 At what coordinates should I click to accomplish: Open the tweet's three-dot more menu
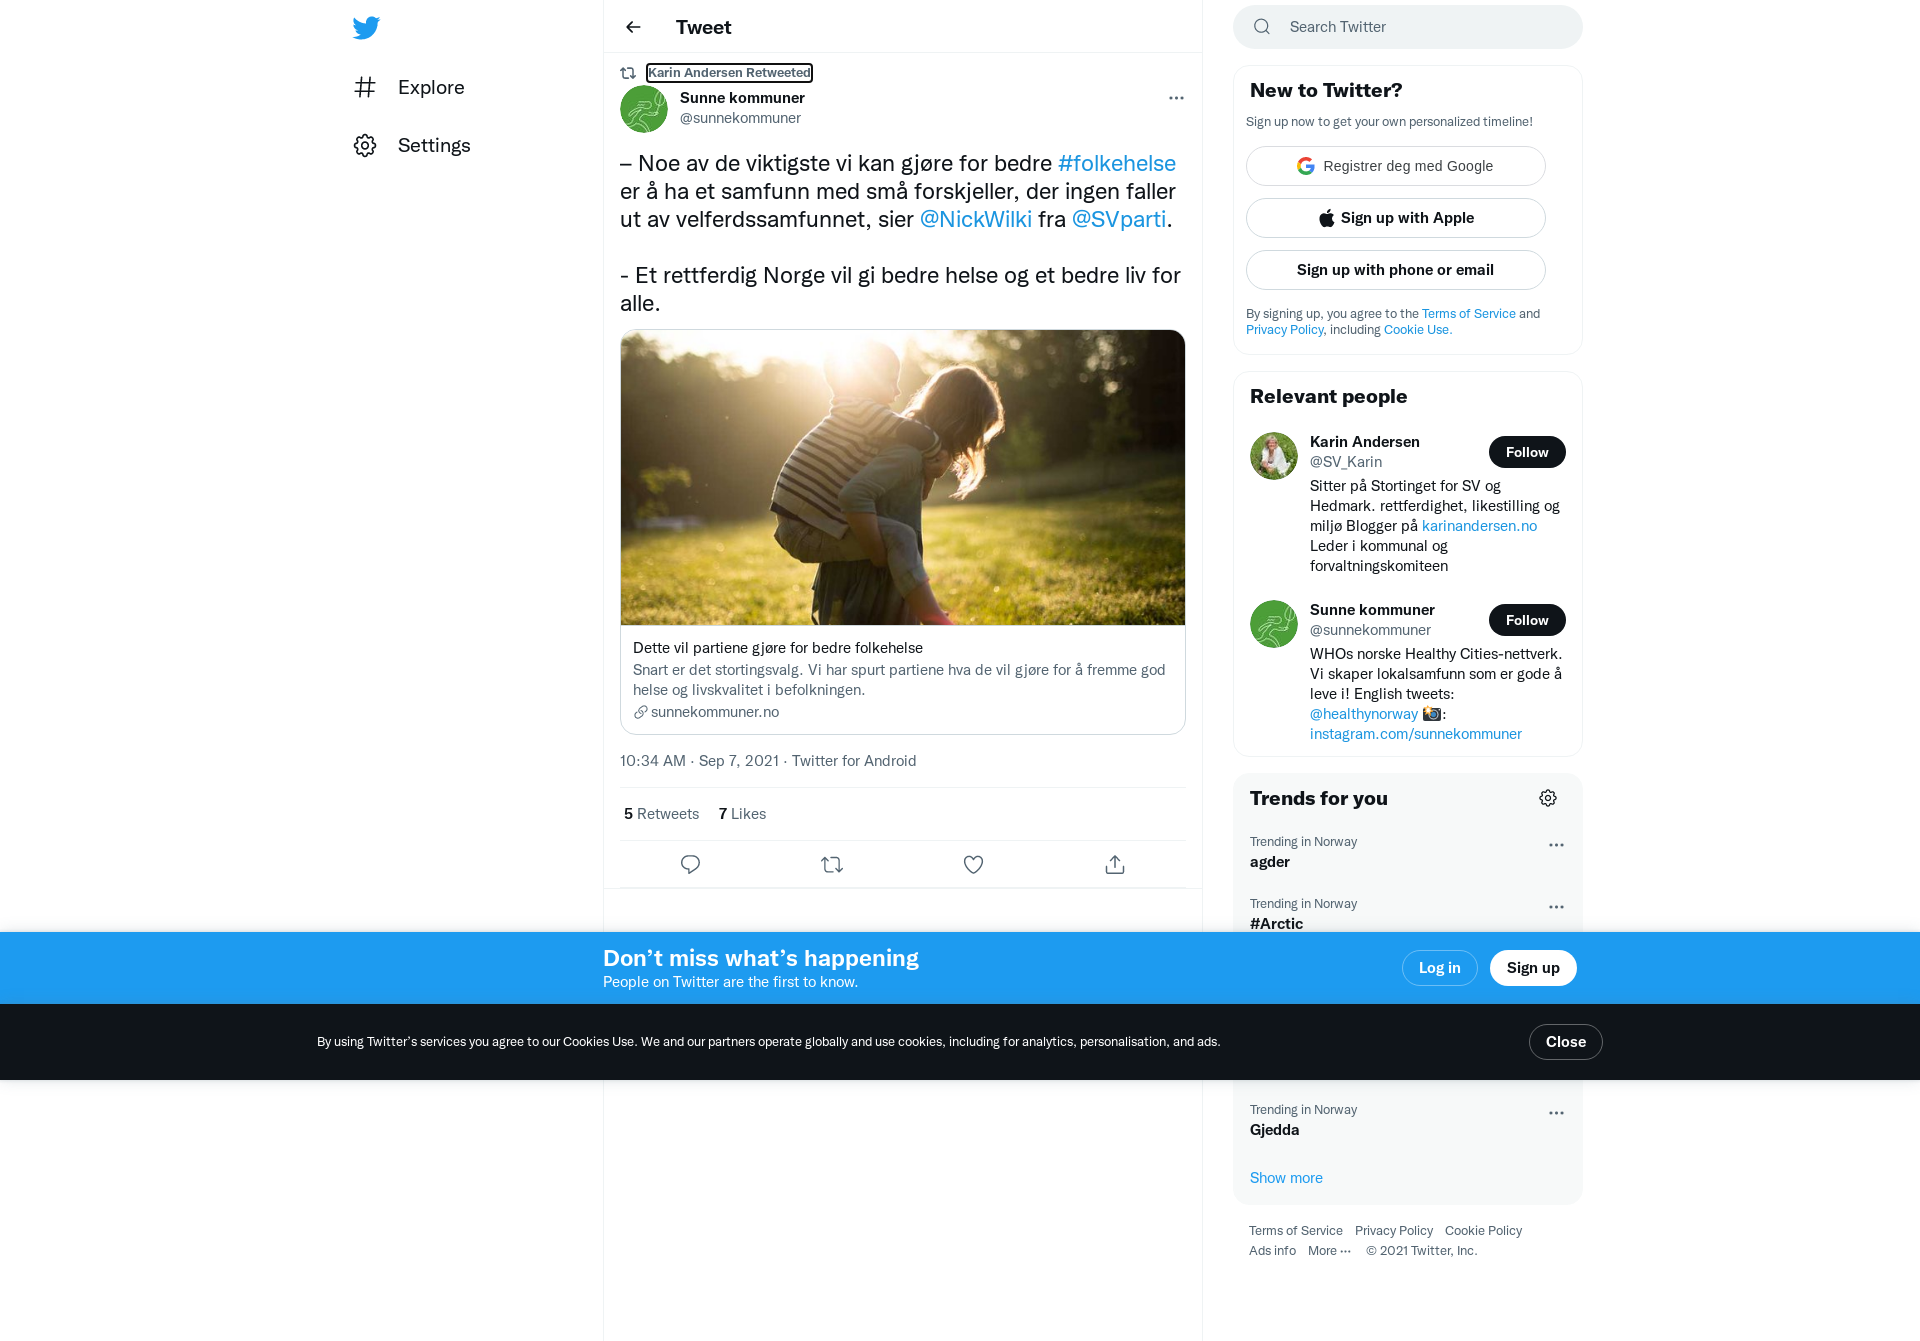point(1176,98)
